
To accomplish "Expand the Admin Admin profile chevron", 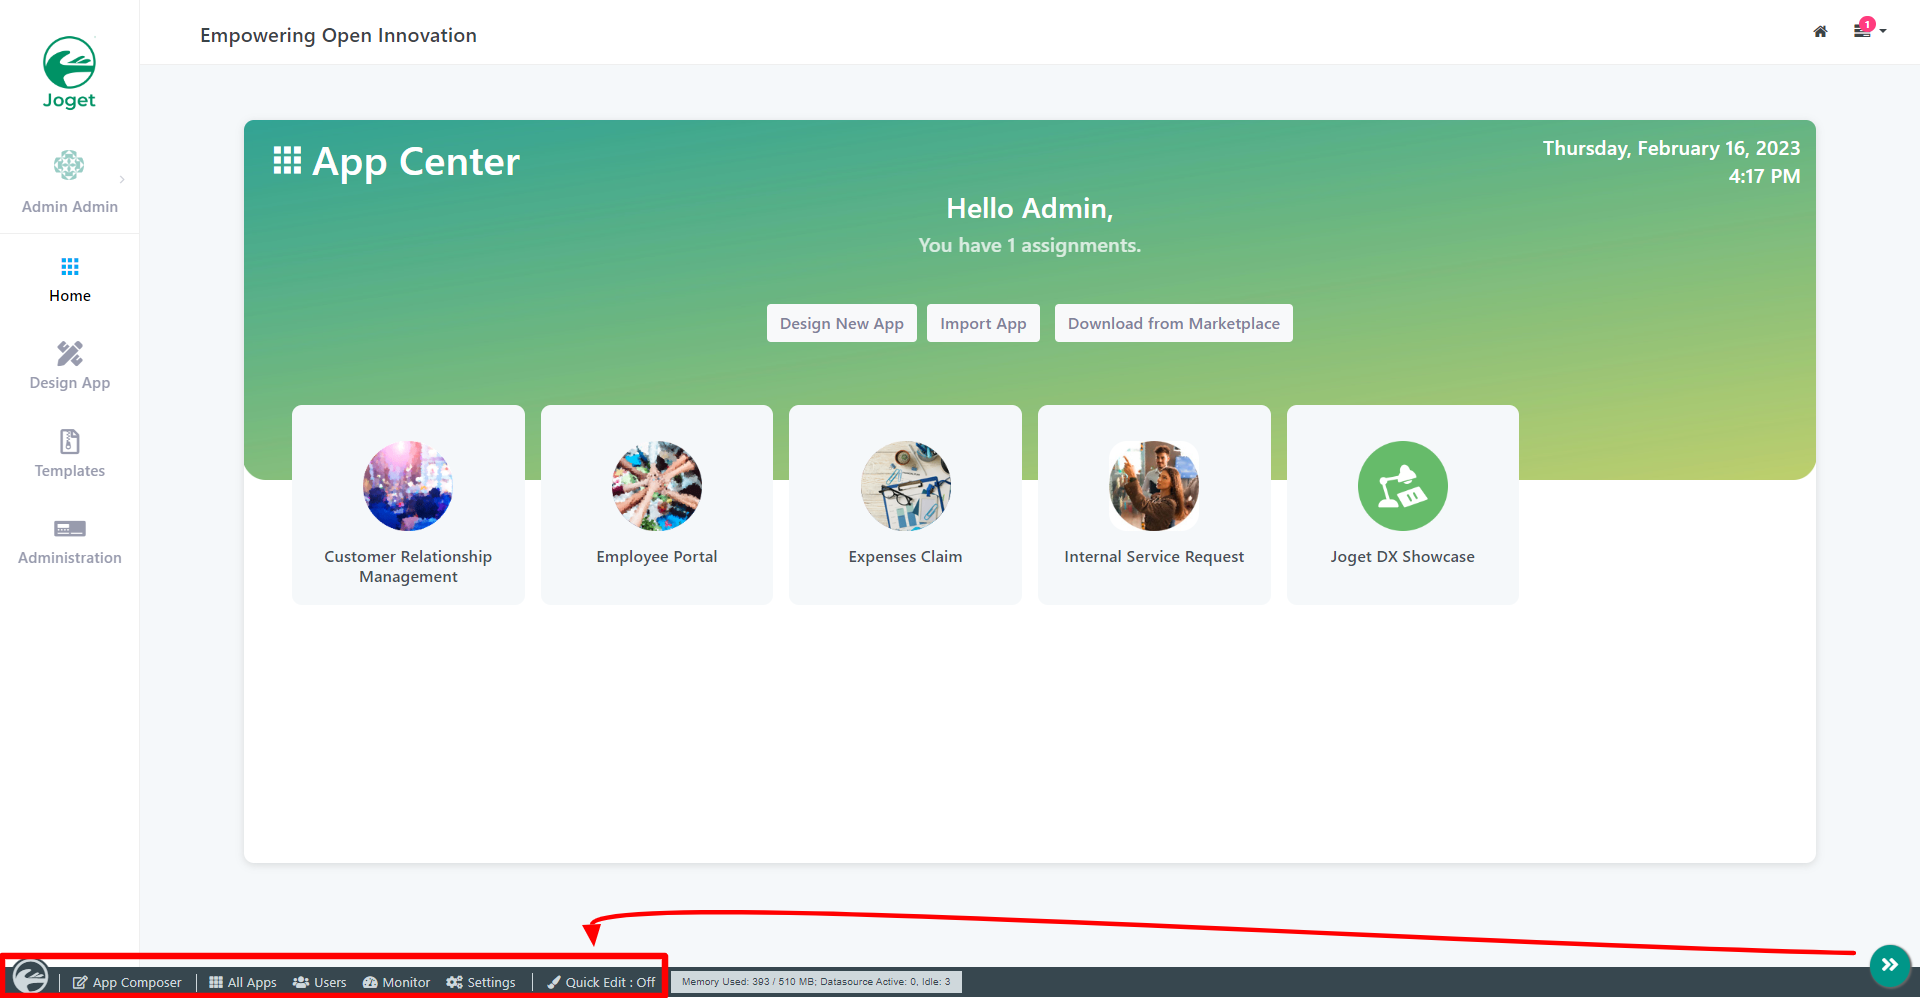I will pos(122,180).
